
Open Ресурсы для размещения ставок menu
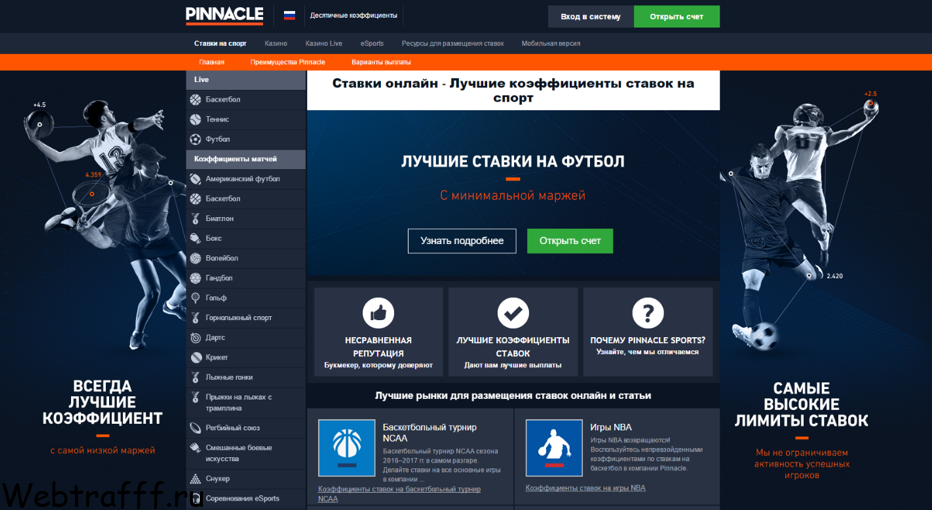pyautogui.click(x=453, y=43)
